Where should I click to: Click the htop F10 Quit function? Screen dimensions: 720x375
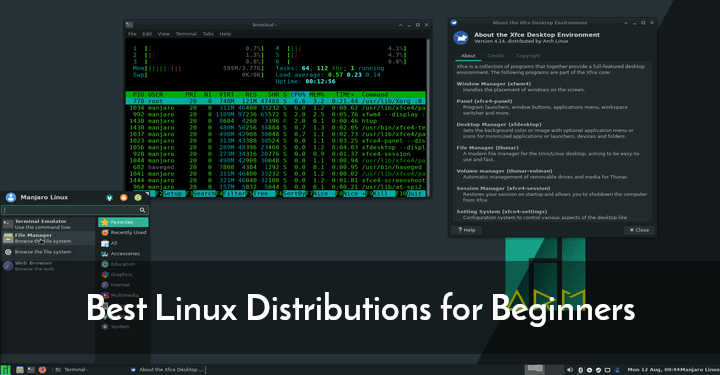[410, 194]
